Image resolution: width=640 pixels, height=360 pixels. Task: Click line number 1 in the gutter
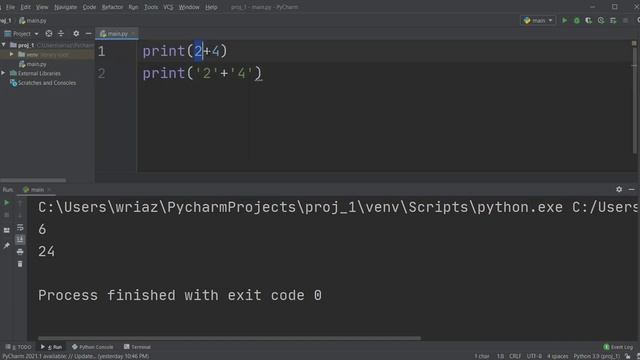point(101,51)
